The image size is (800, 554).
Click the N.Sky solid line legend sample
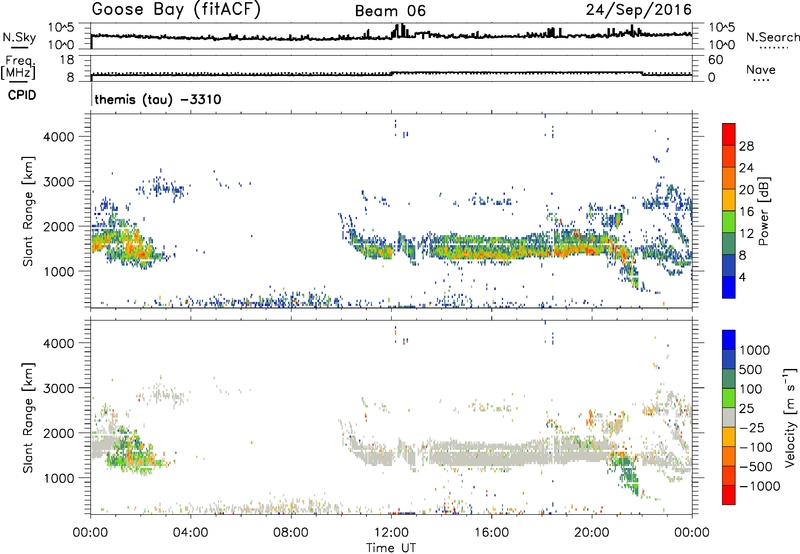(x=19, y=47)
